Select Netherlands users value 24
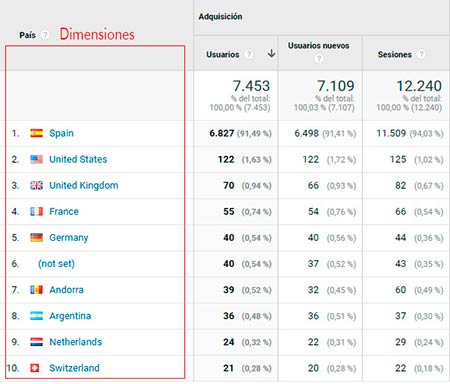 click(x=229, y=342)
